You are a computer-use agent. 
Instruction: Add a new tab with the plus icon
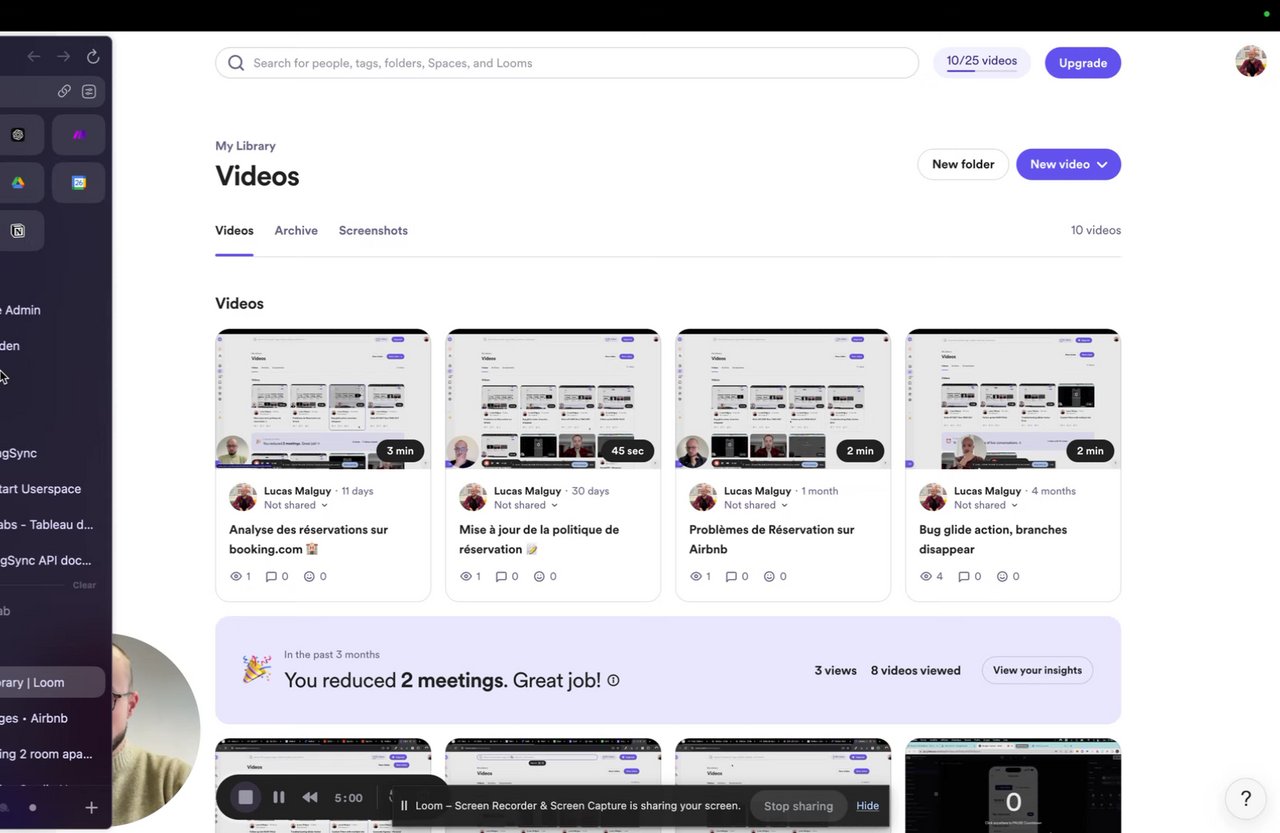[x=91, y=807]
